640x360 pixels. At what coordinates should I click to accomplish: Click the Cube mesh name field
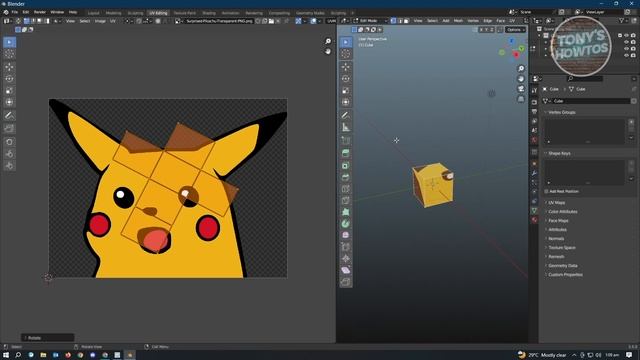[591, 101]
